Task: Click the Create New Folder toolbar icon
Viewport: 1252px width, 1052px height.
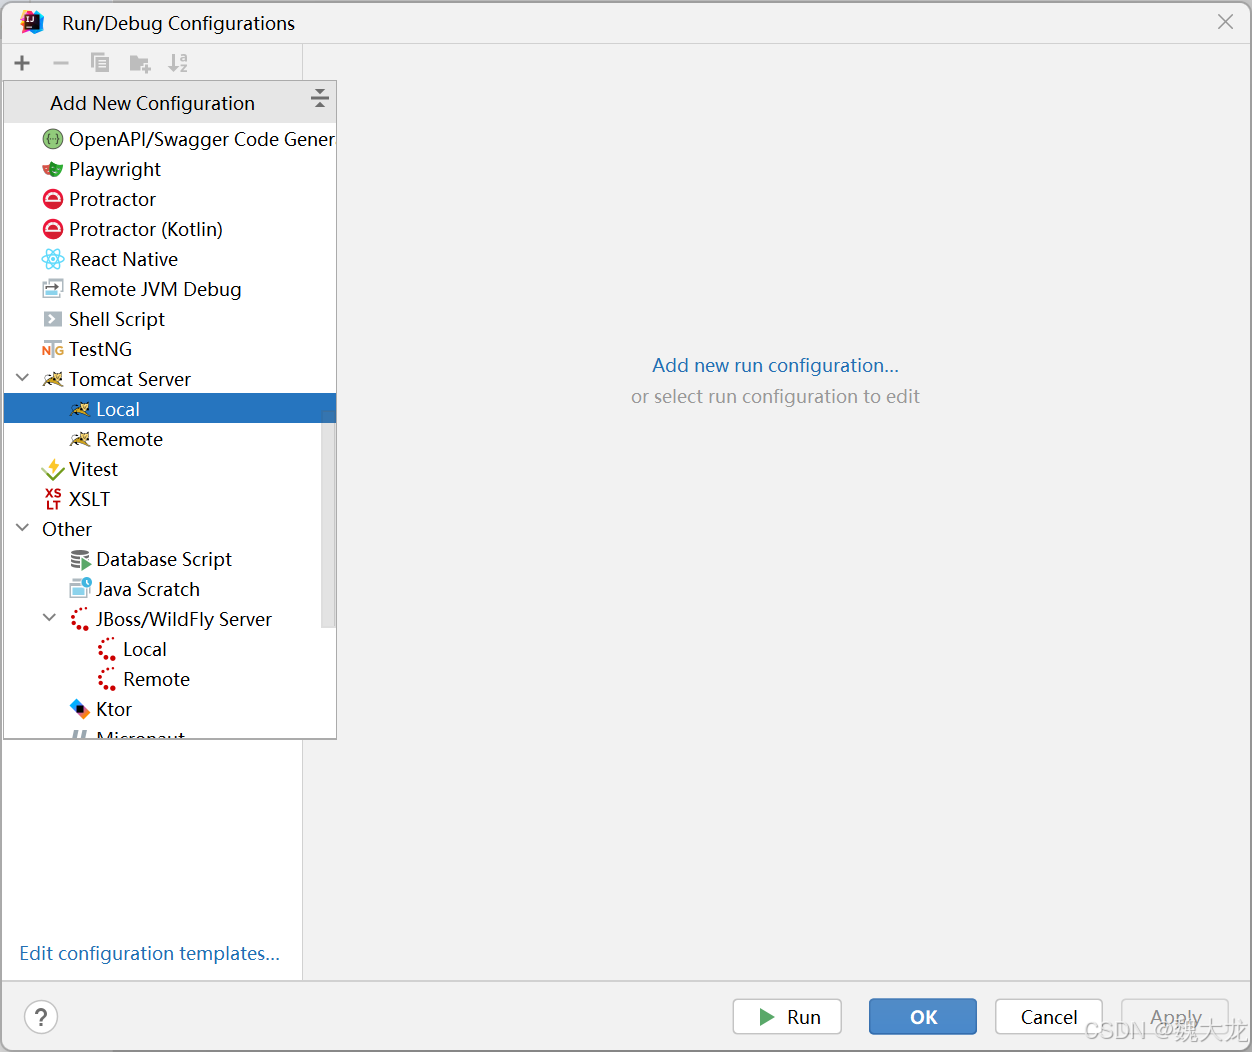Action: [x=140, y=64]
